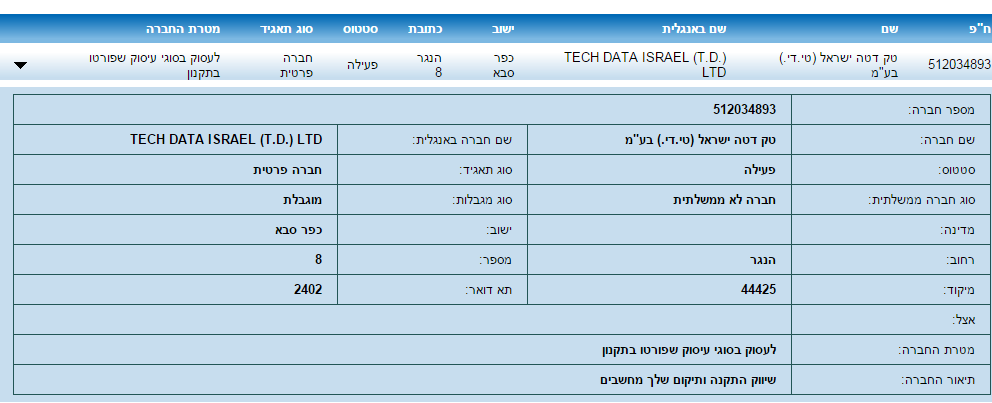
Task: Click the company description text in the last row
Action: click(687, 379)
